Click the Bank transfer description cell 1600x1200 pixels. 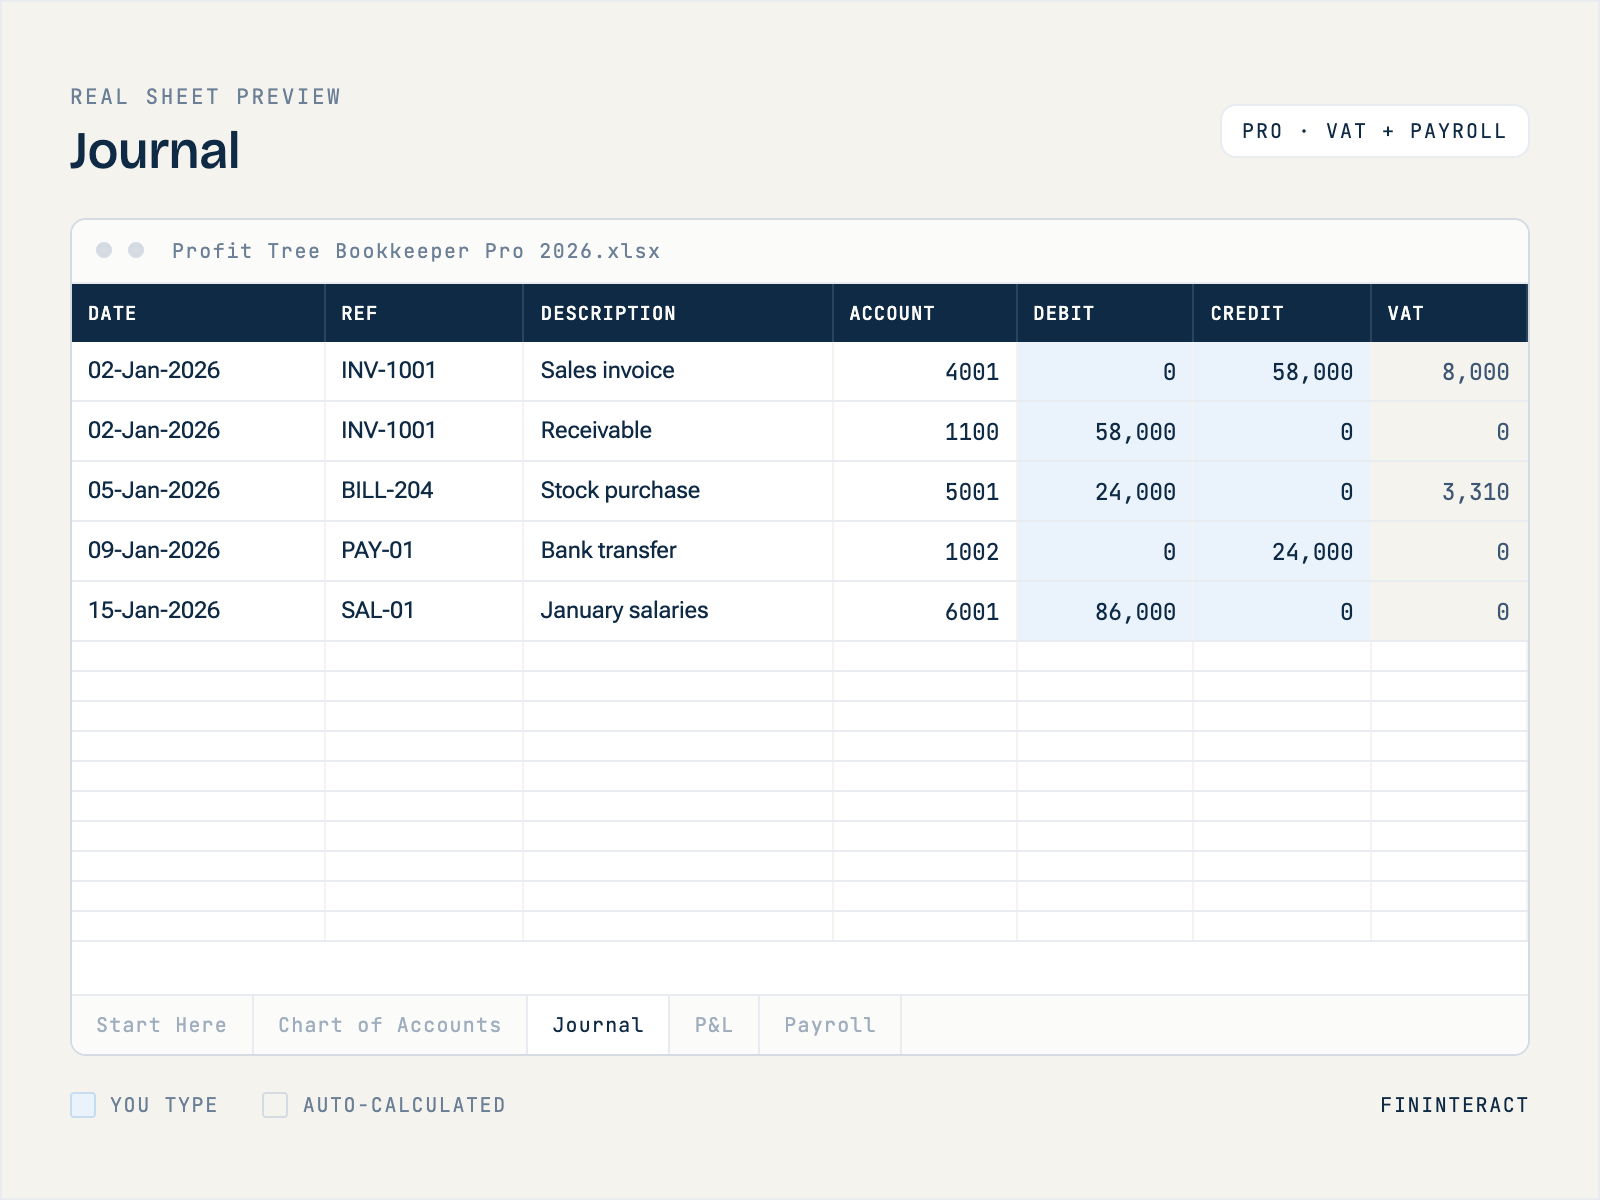pyautogui.click(x=678, y=551)
